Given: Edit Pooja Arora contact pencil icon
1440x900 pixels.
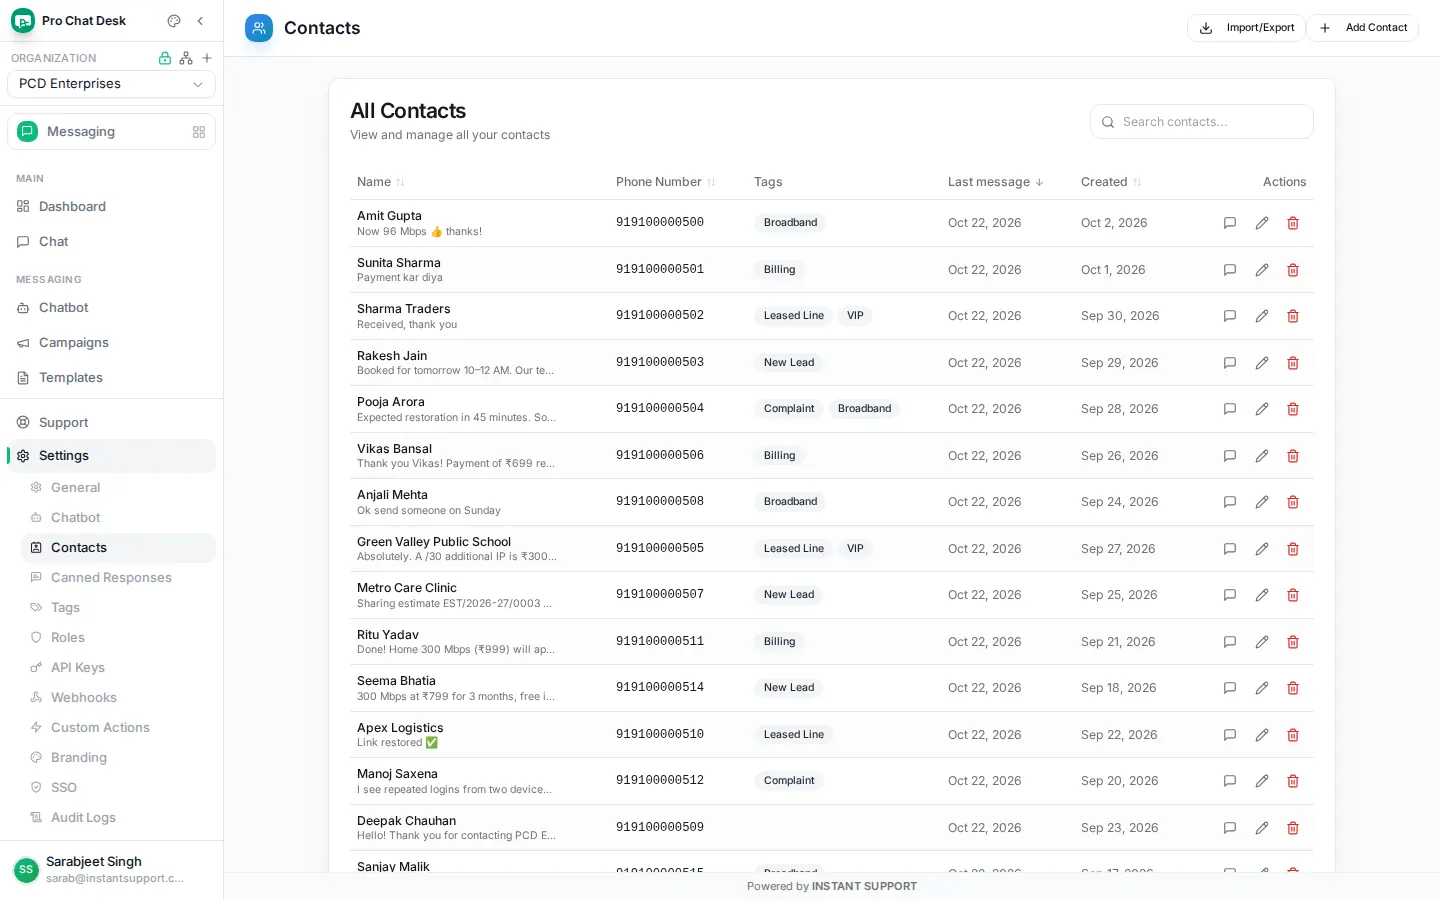Looking at the screenshot, I should [1262, 409].
